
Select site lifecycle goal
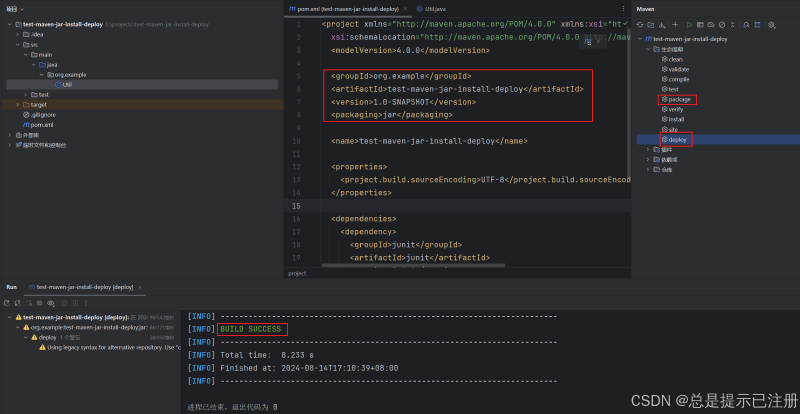tap(669, 130)
